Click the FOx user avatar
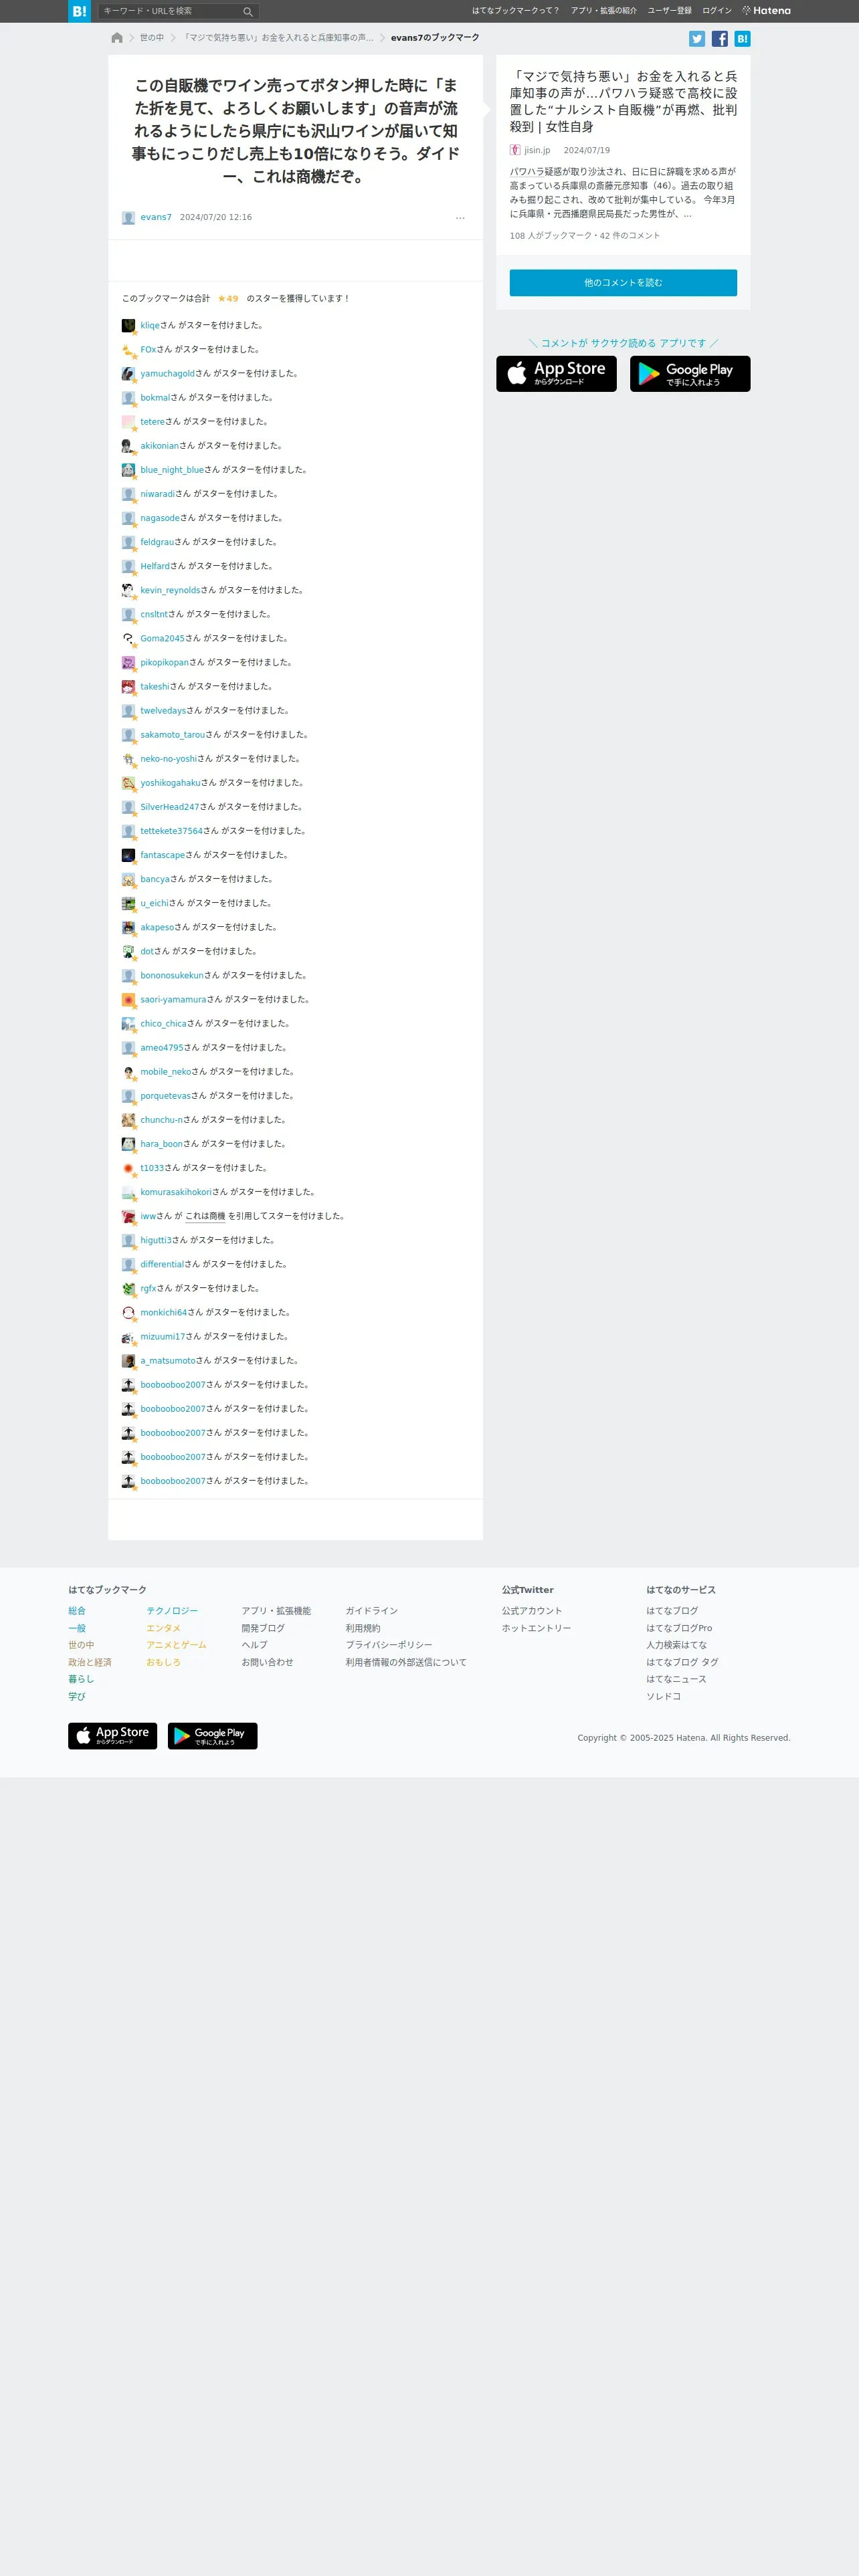Screen dimensions: 859x2576 128,350
